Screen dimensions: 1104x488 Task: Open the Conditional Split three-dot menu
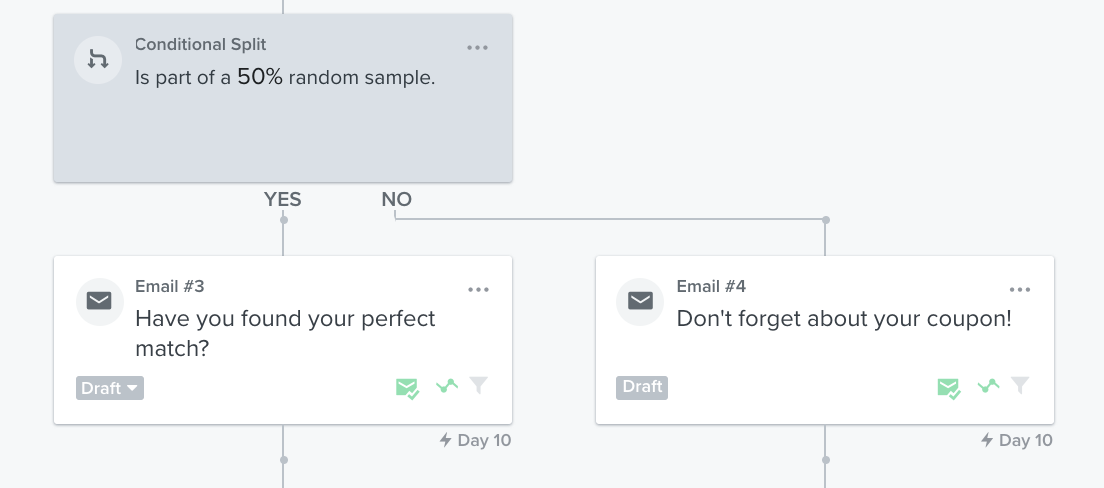[x=477, y=47]
